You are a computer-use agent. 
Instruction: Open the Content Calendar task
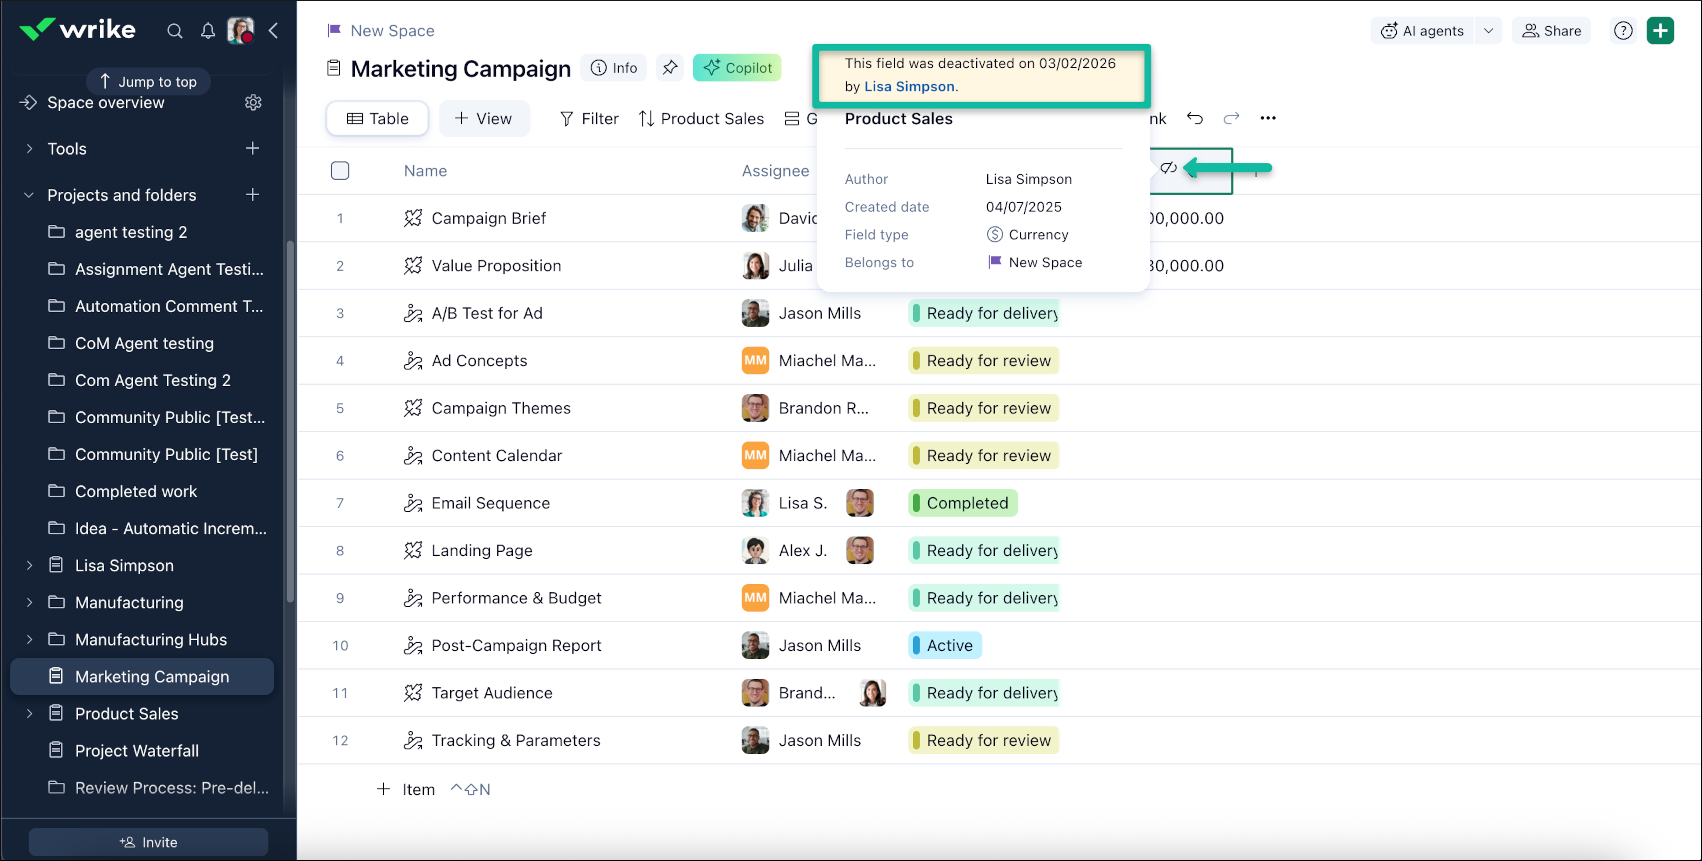[x=497, y=456]
